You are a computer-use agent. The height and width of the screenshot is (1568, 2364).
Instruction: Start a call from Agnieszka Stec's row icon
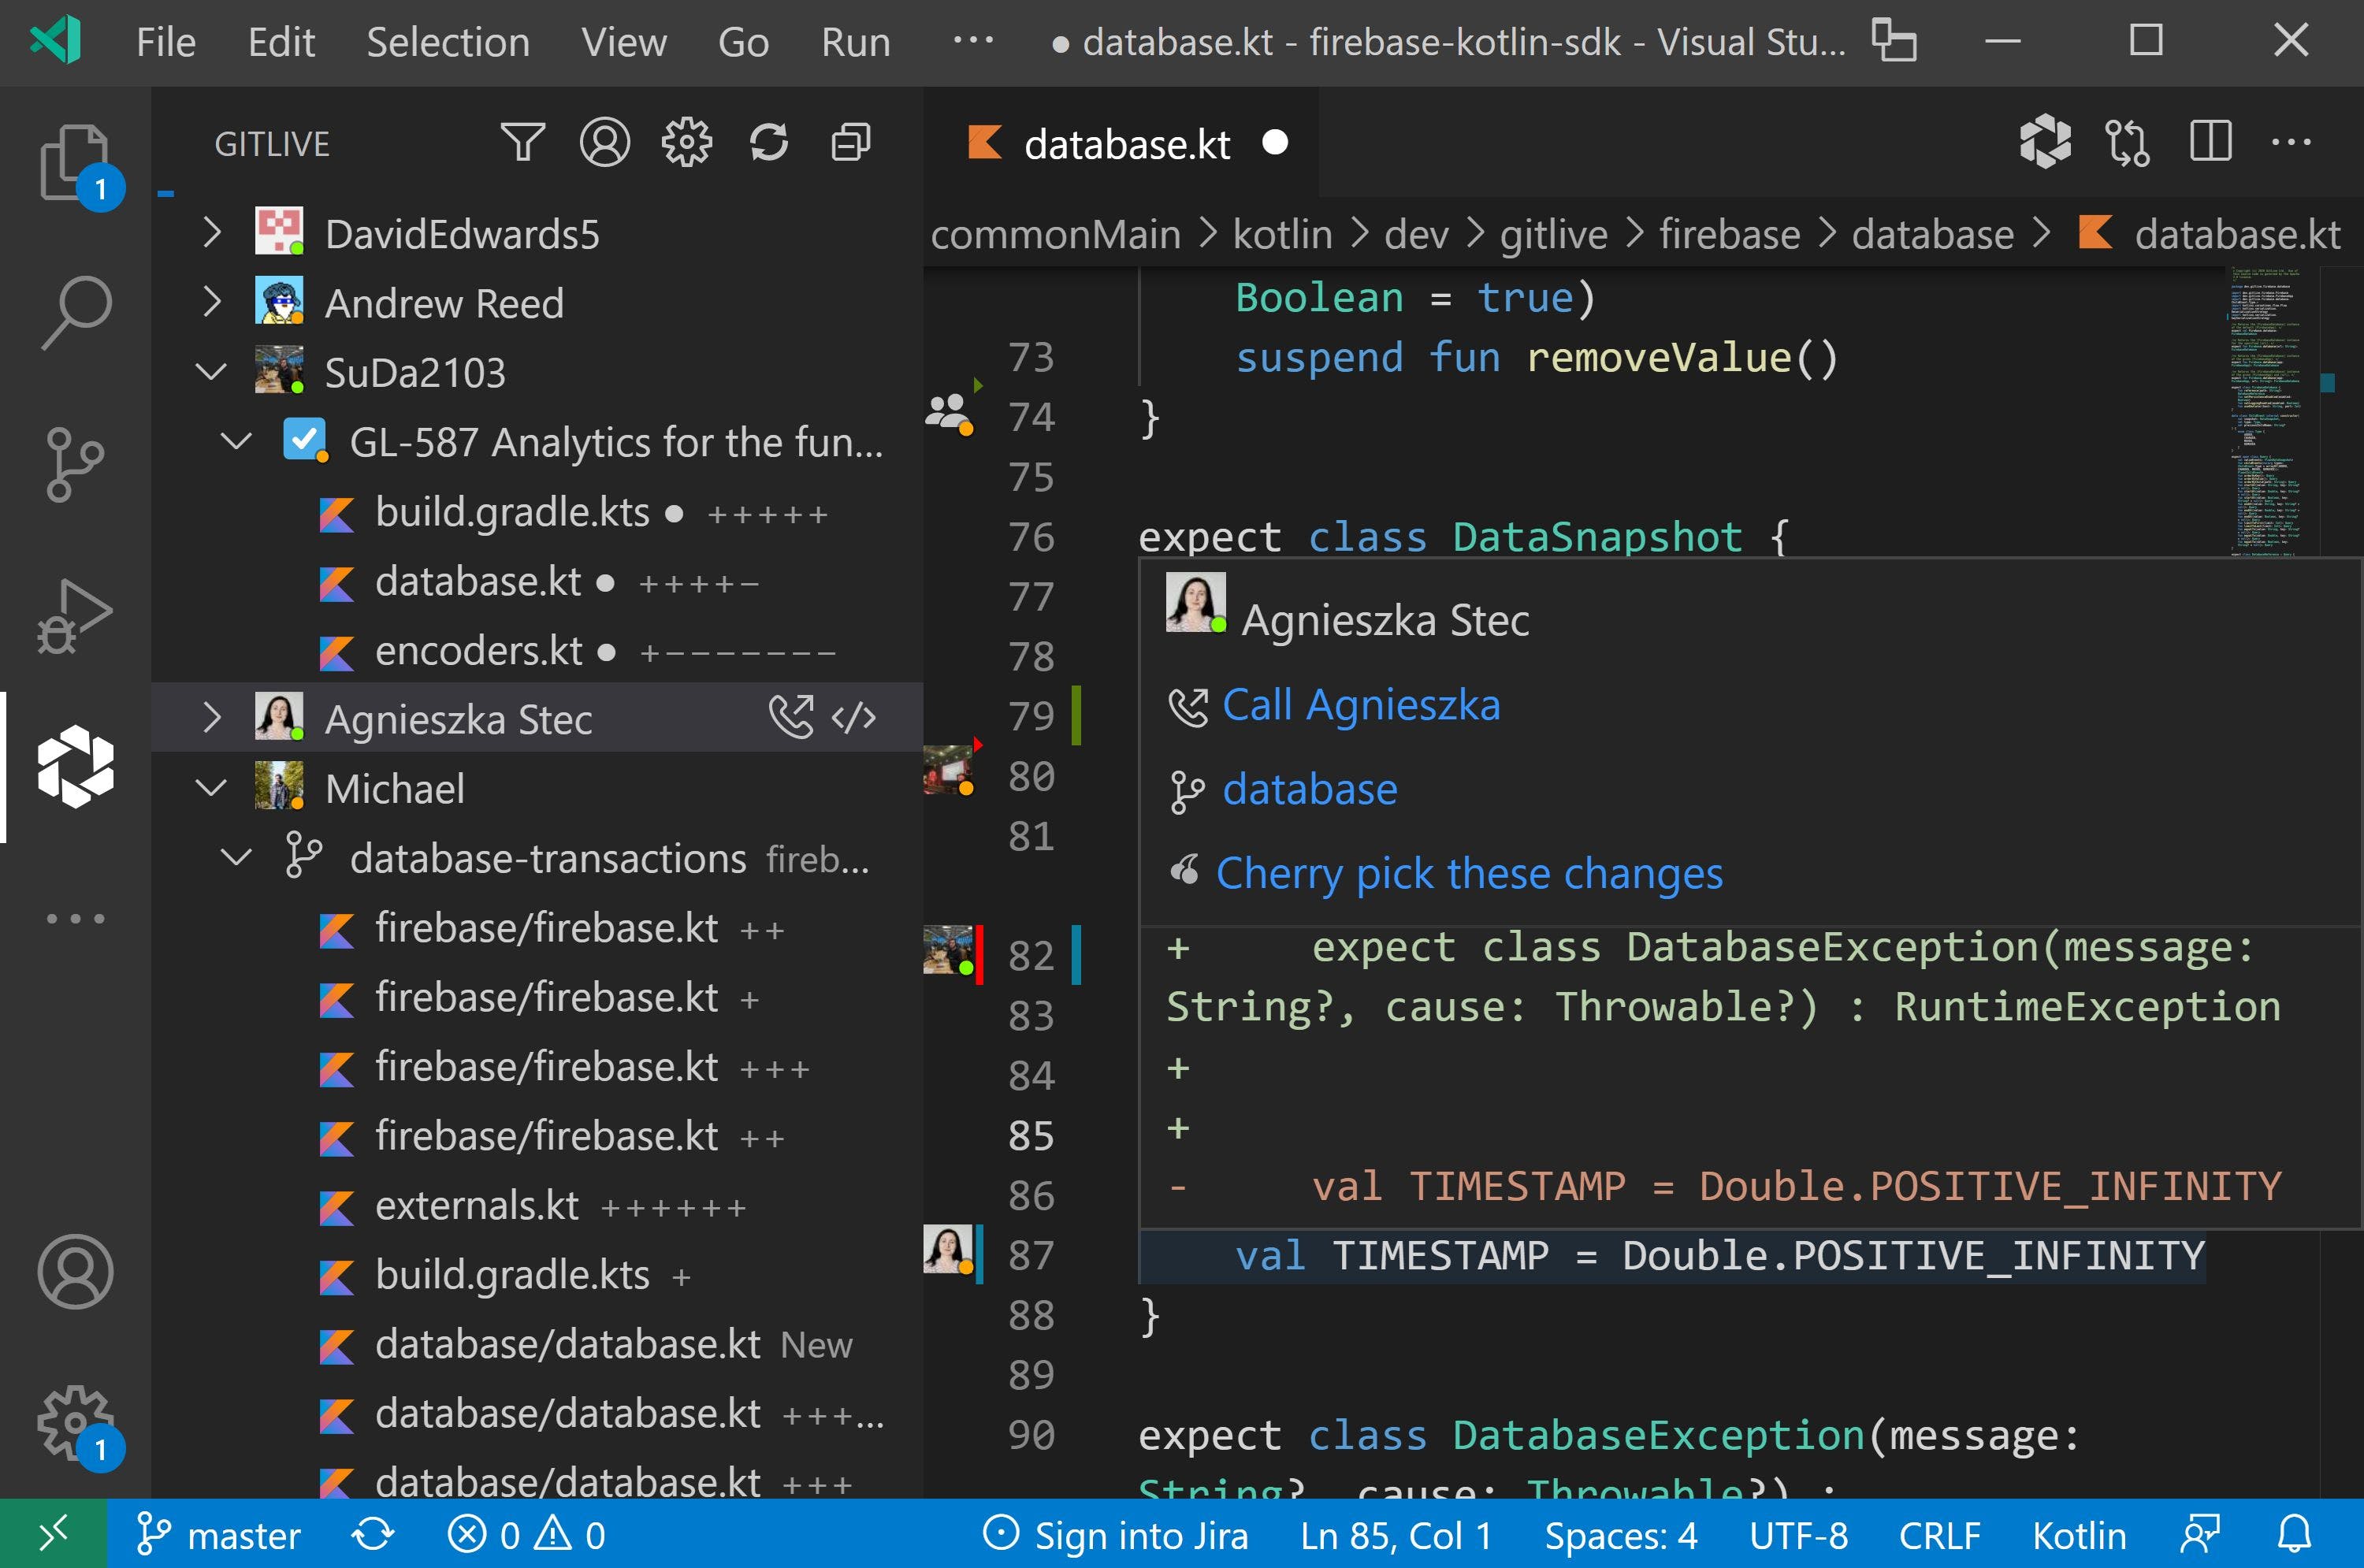click(x=793, y=718)
